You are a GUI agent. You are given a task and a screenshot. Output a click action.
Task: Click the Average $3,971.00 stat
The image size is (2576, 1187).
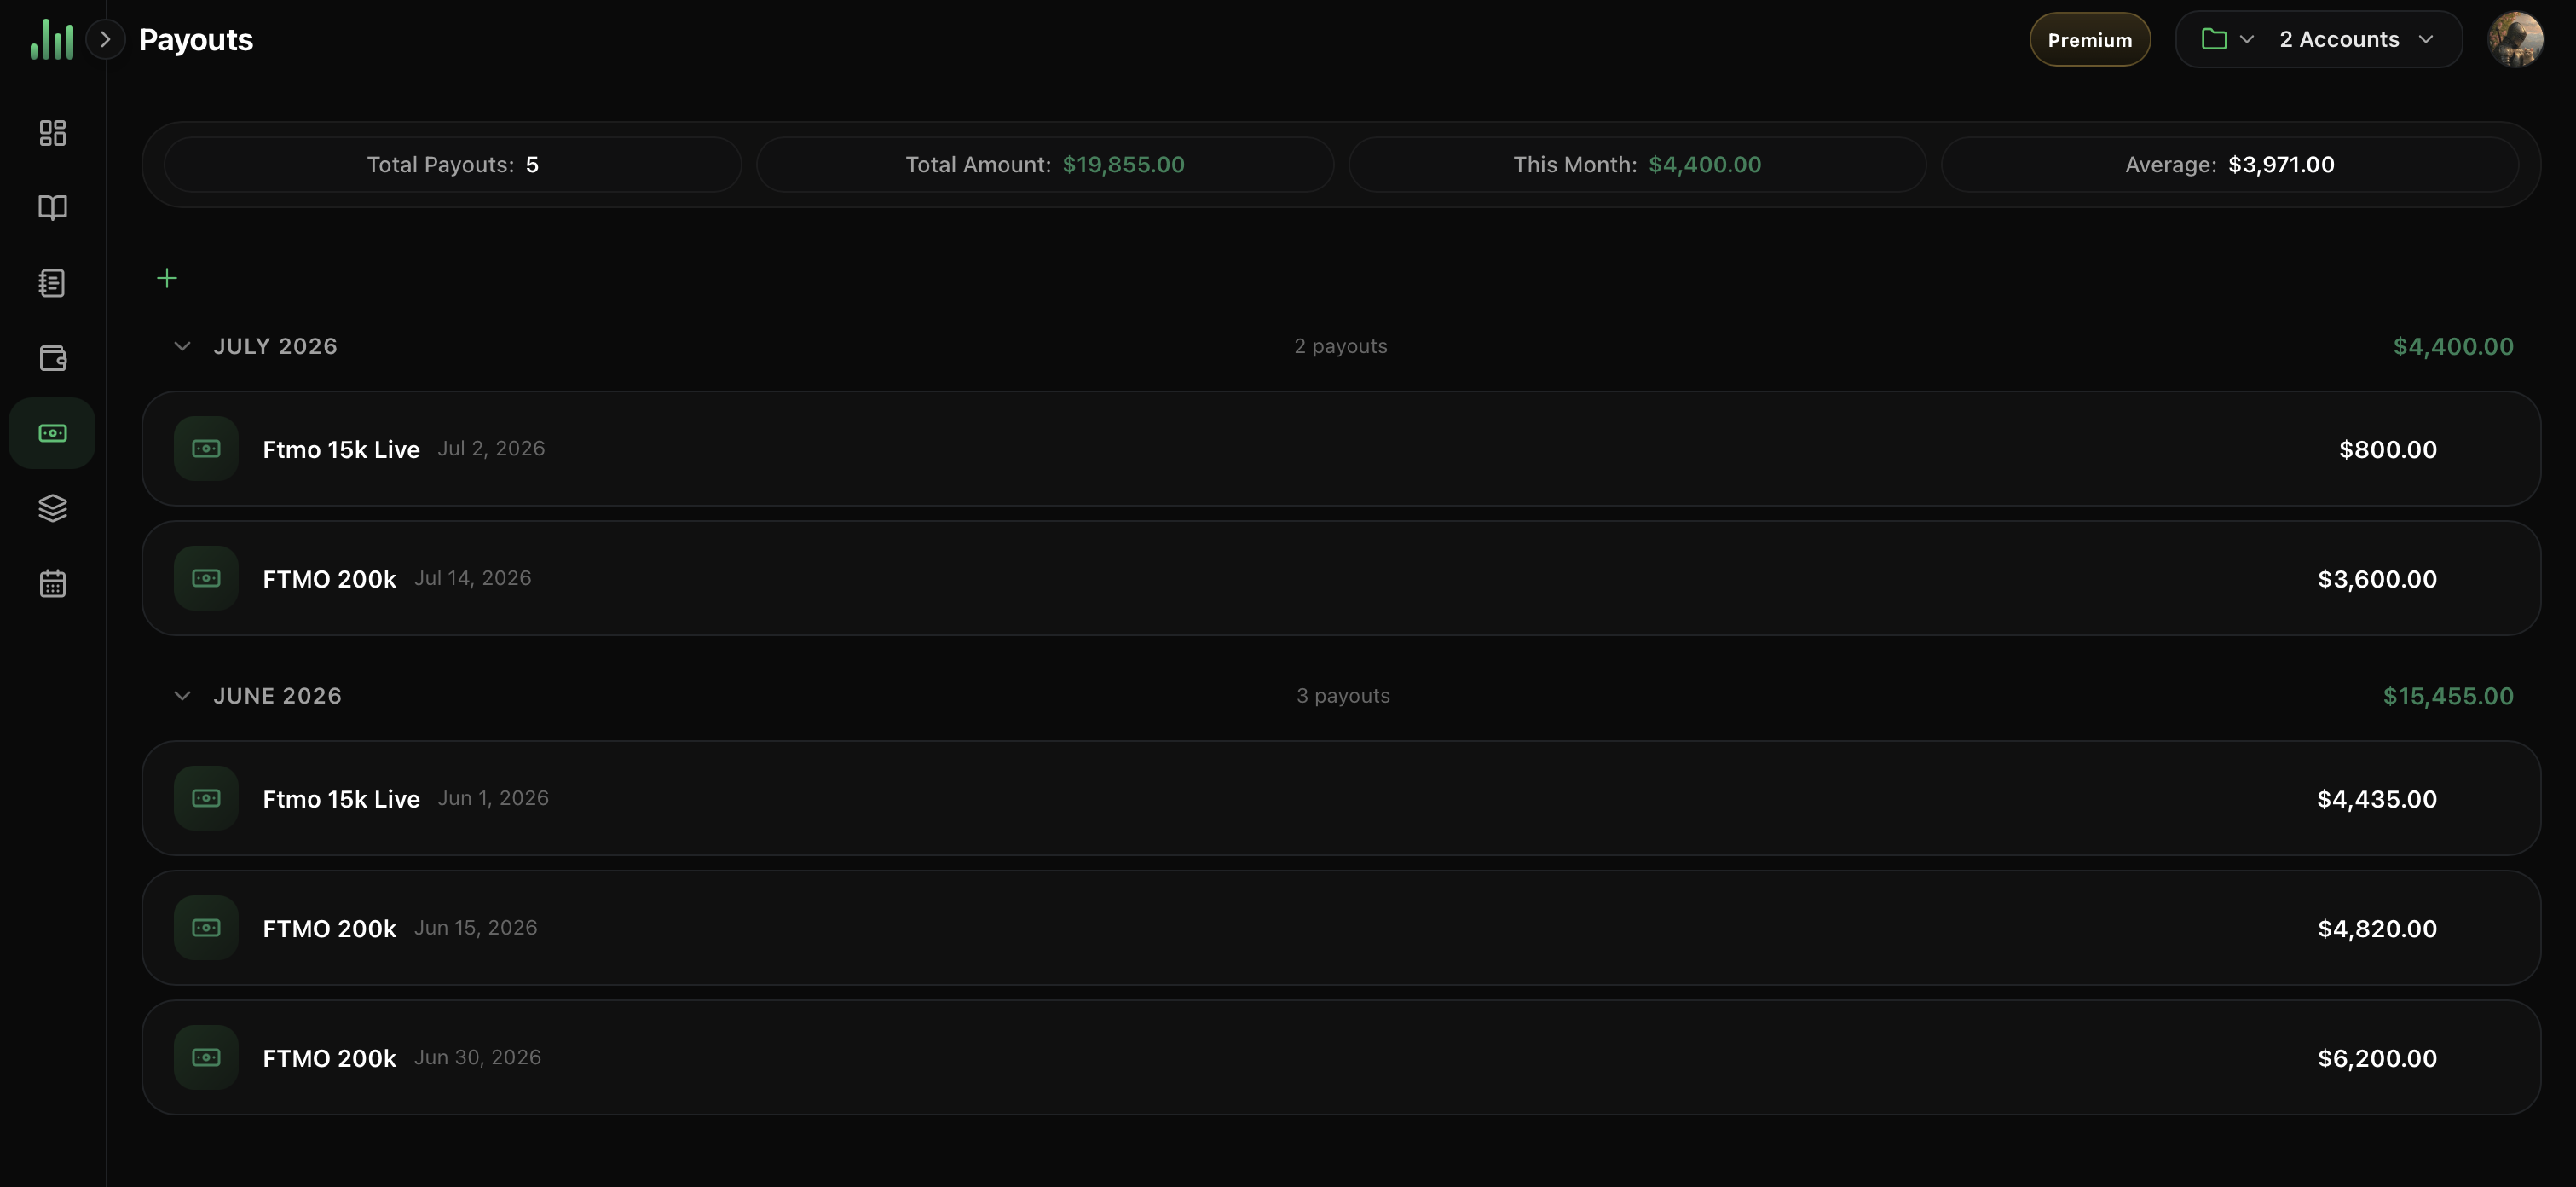2230,165
